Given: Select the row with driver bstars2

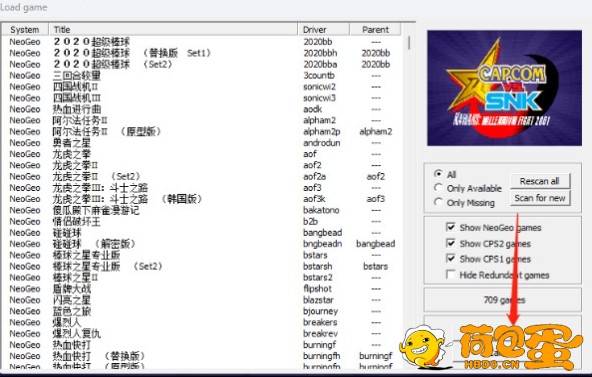Looking at the screenshot, I should (x=202, y=278).
